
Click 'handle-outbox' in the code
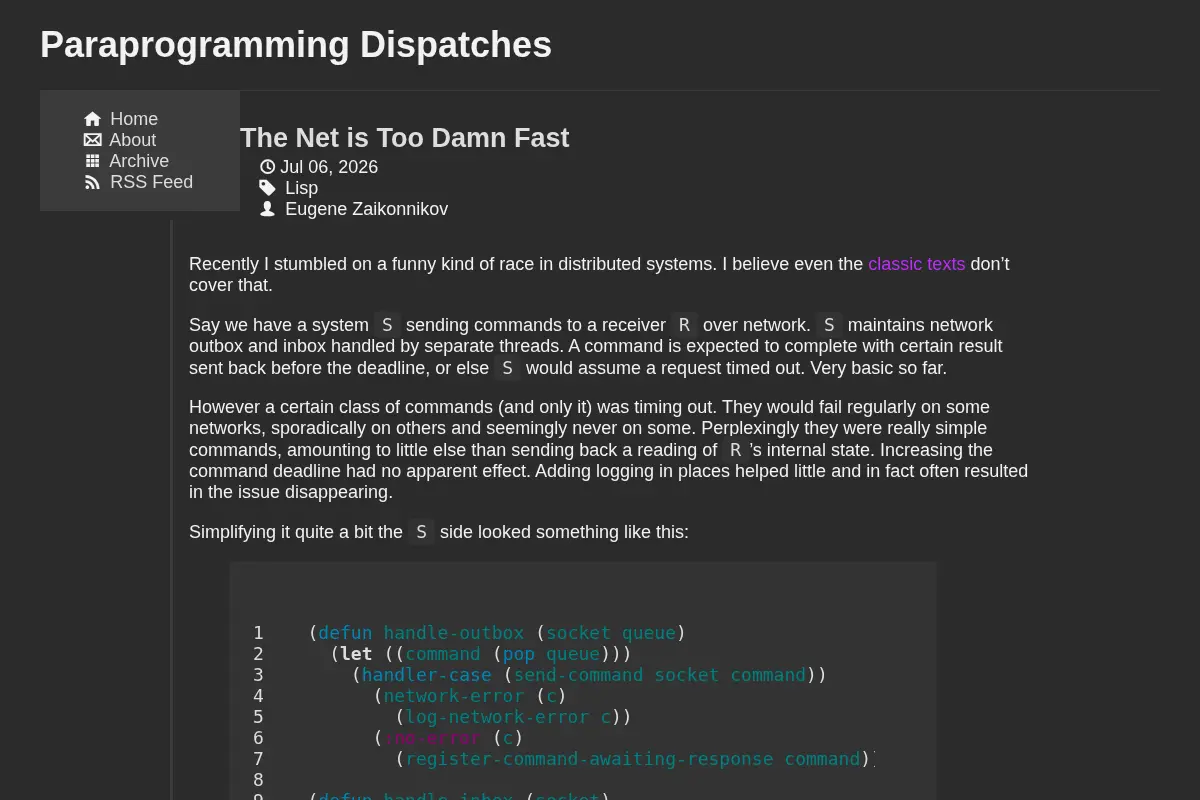pyautogui.click(x=454, y=633)
